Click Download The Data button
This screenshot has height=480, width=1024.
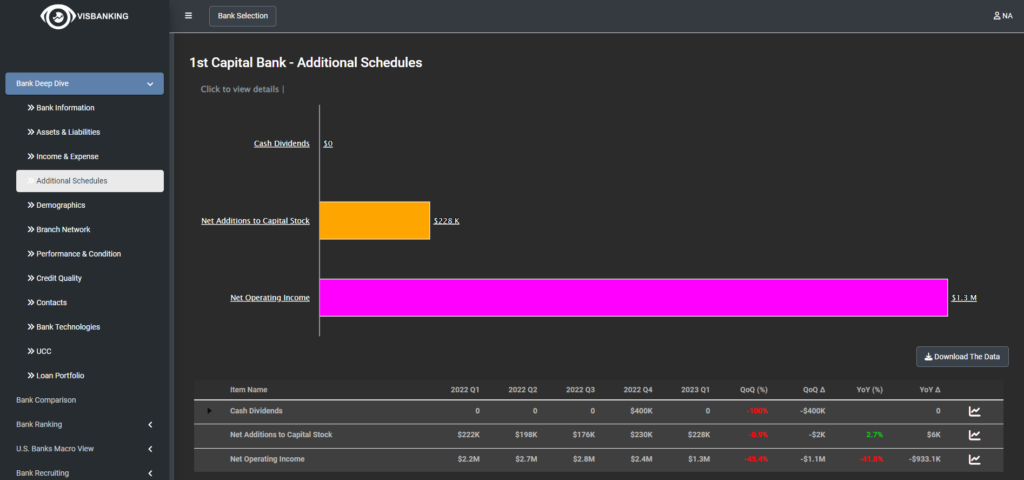click(962, 356)
